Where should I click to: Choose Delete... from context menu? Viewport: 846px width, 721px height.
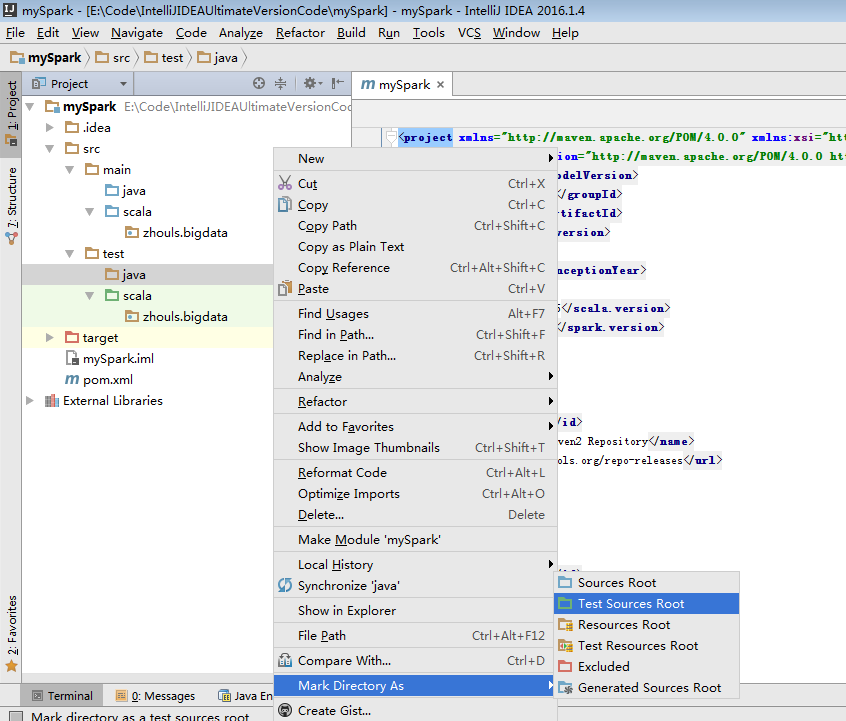point(415,515)
